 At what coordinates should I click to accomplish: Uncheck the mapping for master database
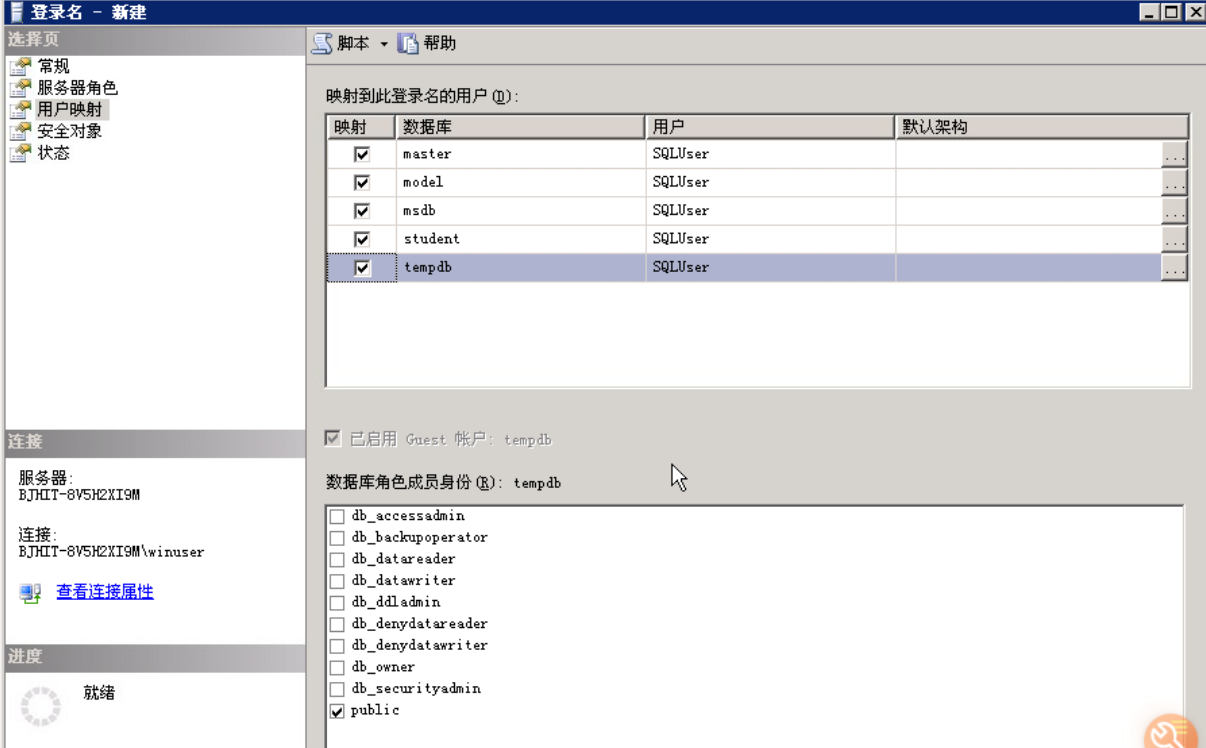[362, 154]
